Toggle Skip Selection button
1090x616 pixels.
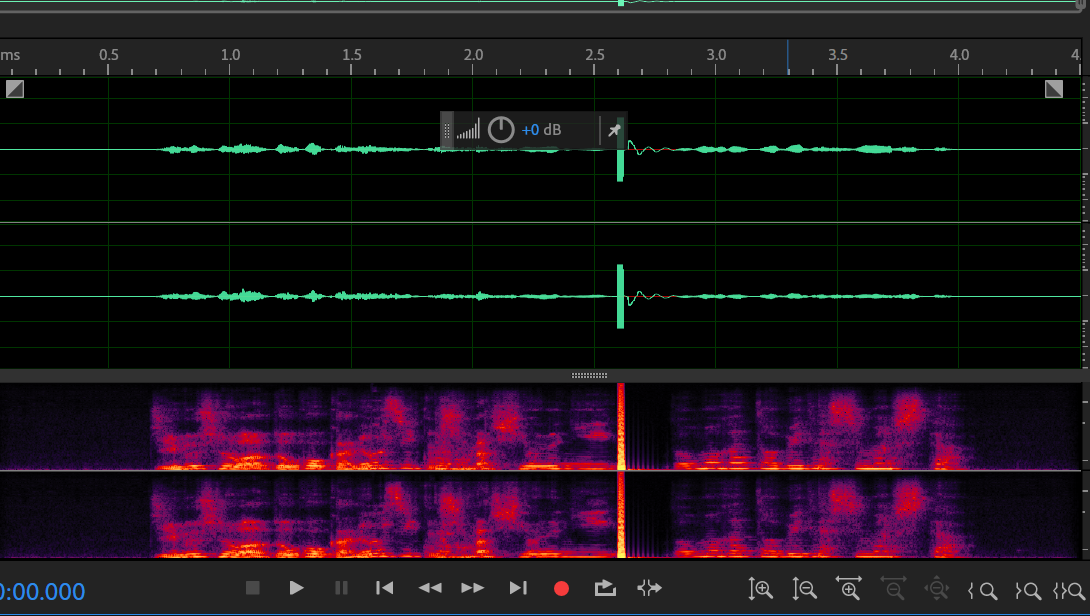(x=649, y=589)
